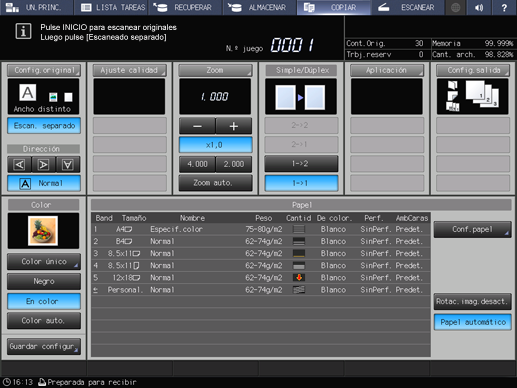Toggle Escan. separado mode
517x388 pixels.
pos(44,126)
